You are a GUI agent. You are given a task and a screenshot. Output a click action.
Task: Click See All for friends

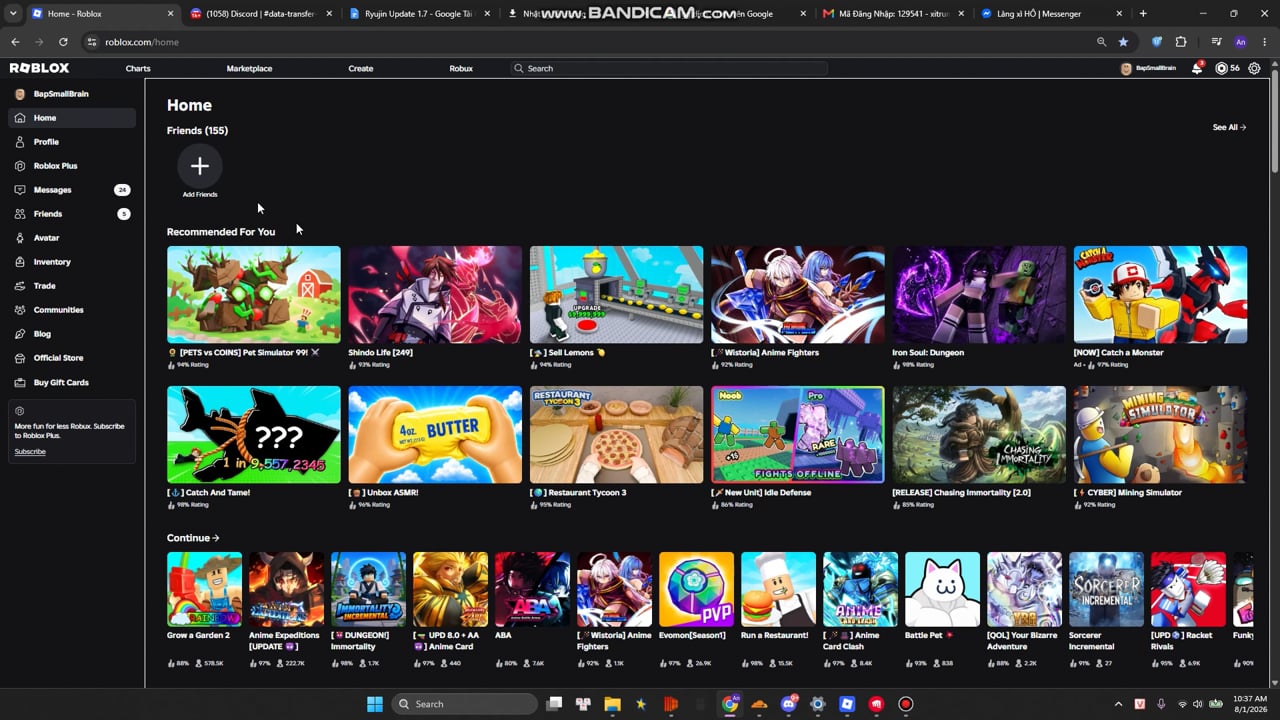pos(1229,127)
